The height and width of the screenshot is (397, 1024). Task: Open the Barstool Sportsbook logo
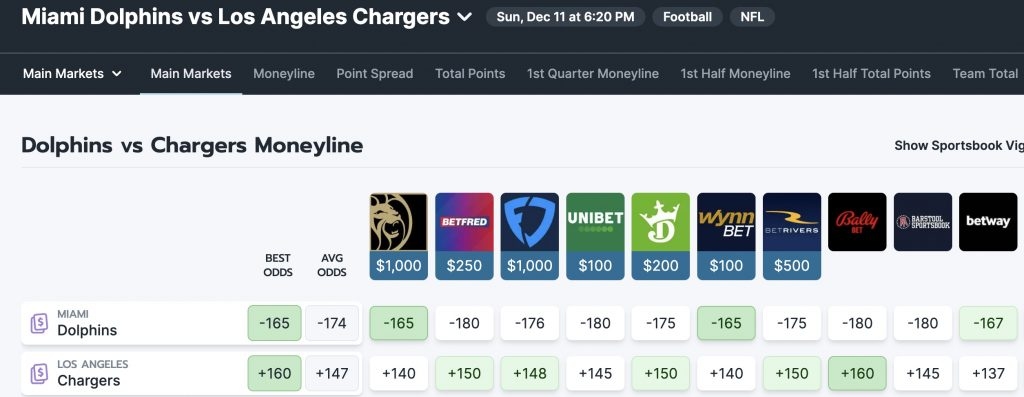923,222
